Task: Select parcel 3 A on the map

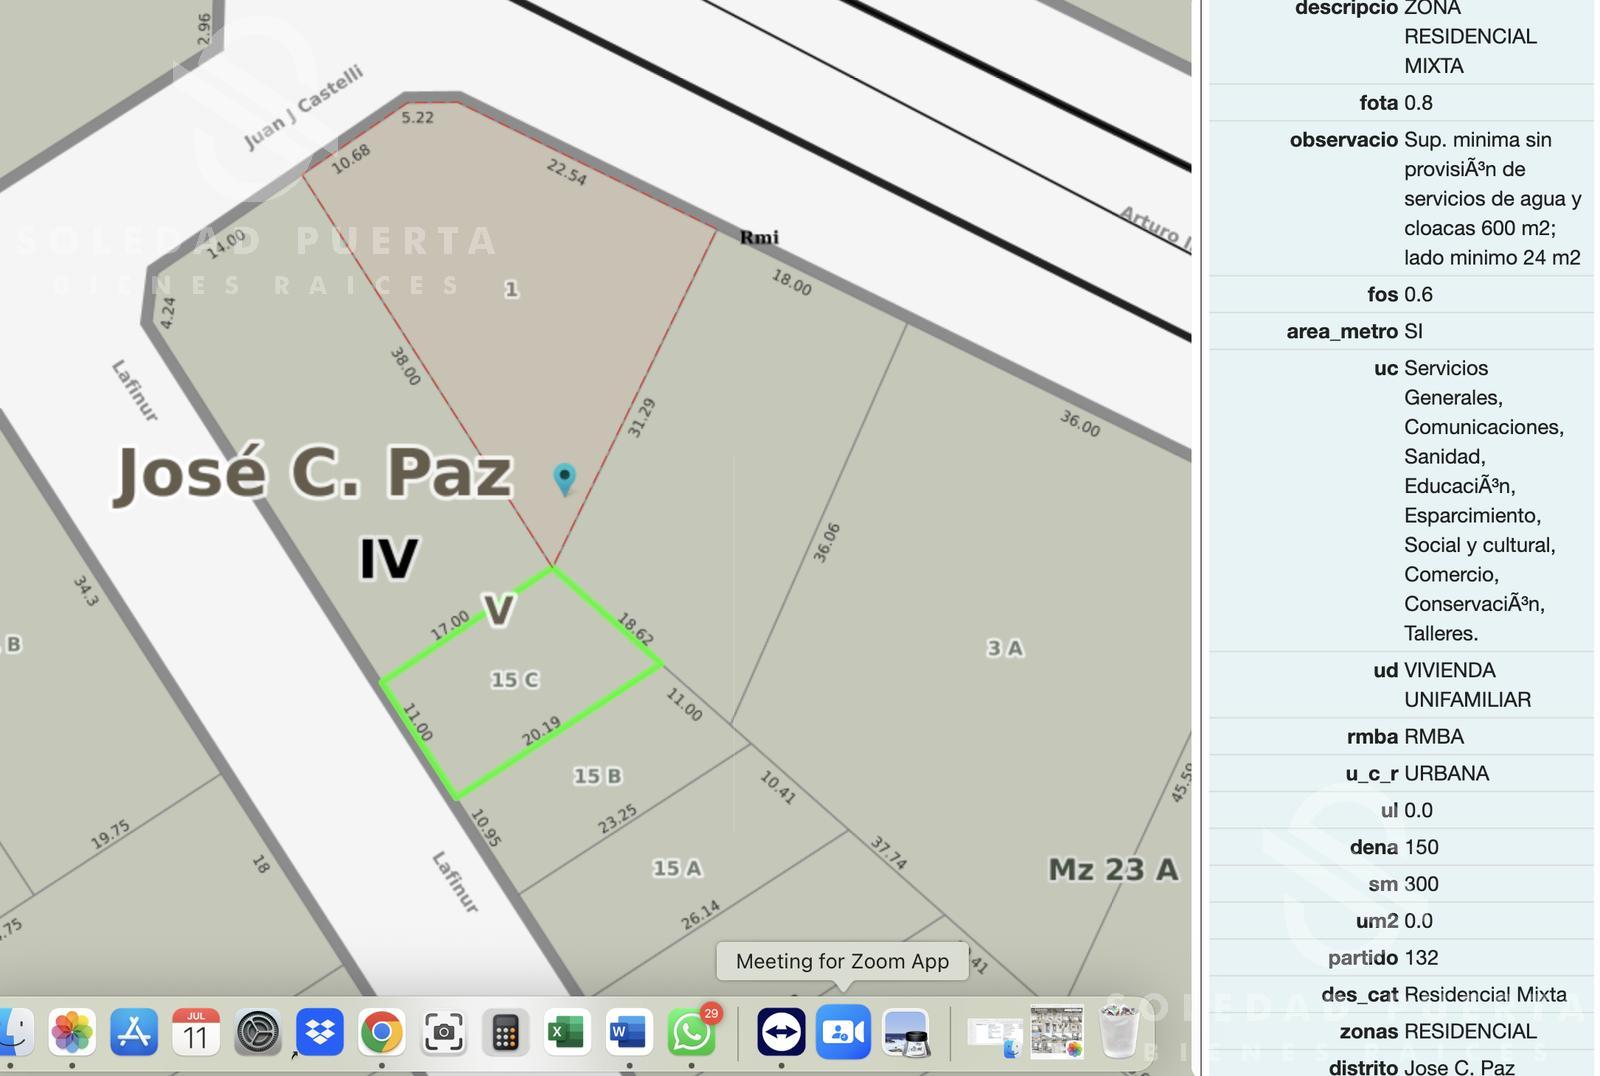Action: 1005,648
